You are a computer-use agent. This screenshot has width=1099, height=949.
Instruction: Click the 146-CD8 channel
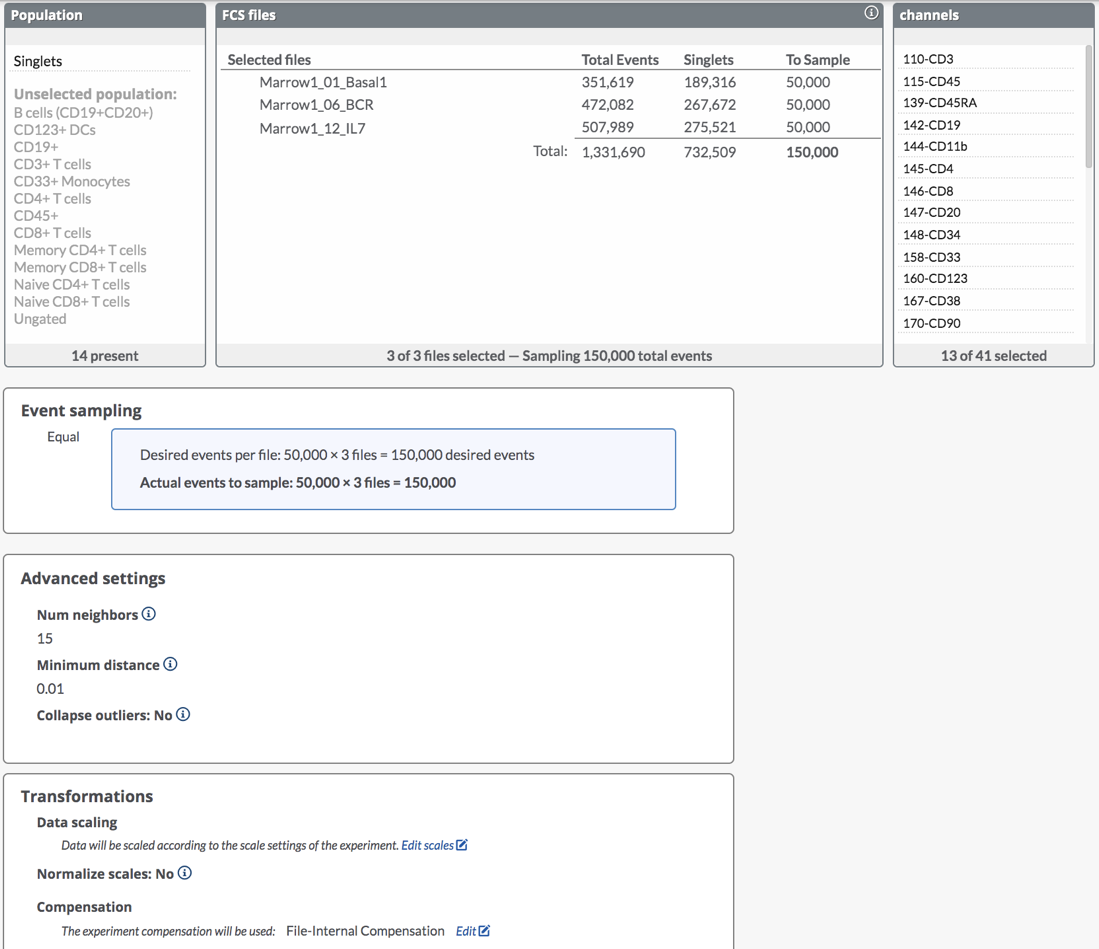[928, 191]
